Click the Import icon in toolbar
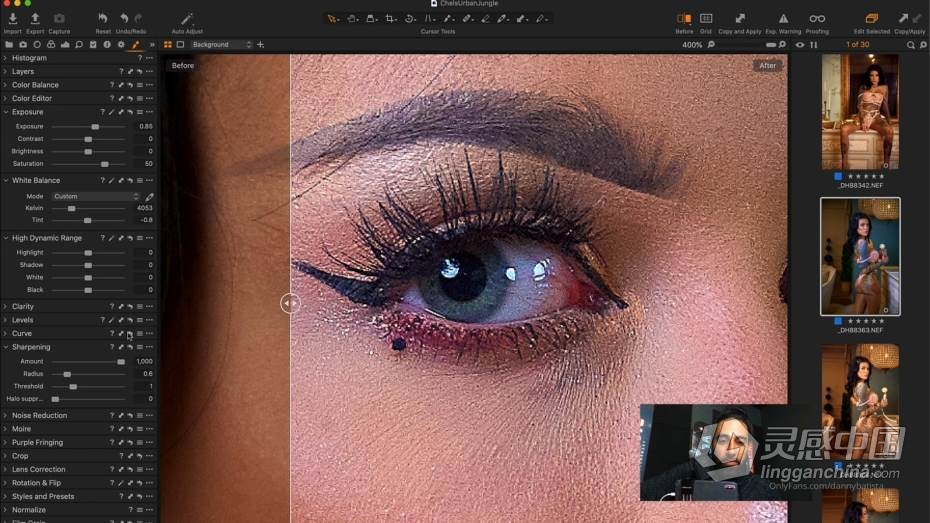This screenshot has height=523, width=930. pos(12,18)
